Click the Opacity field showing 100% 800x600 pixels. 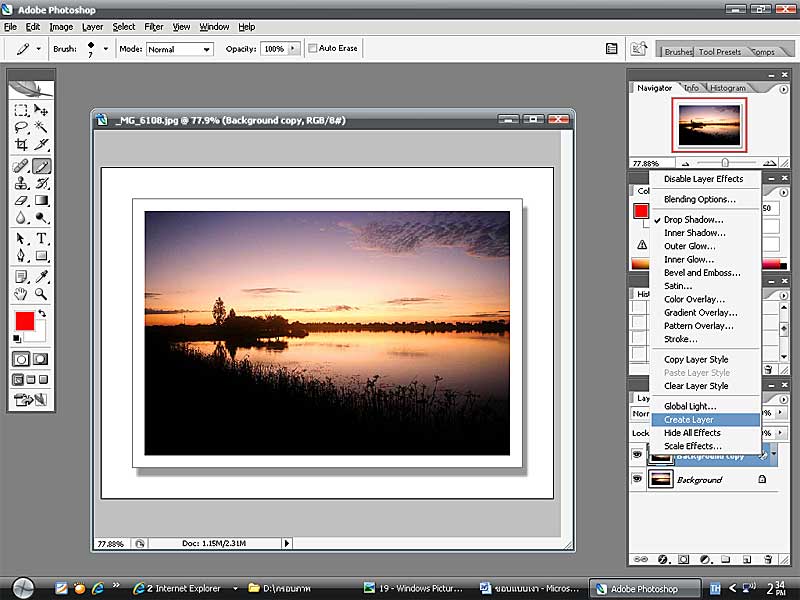[274, 48]
